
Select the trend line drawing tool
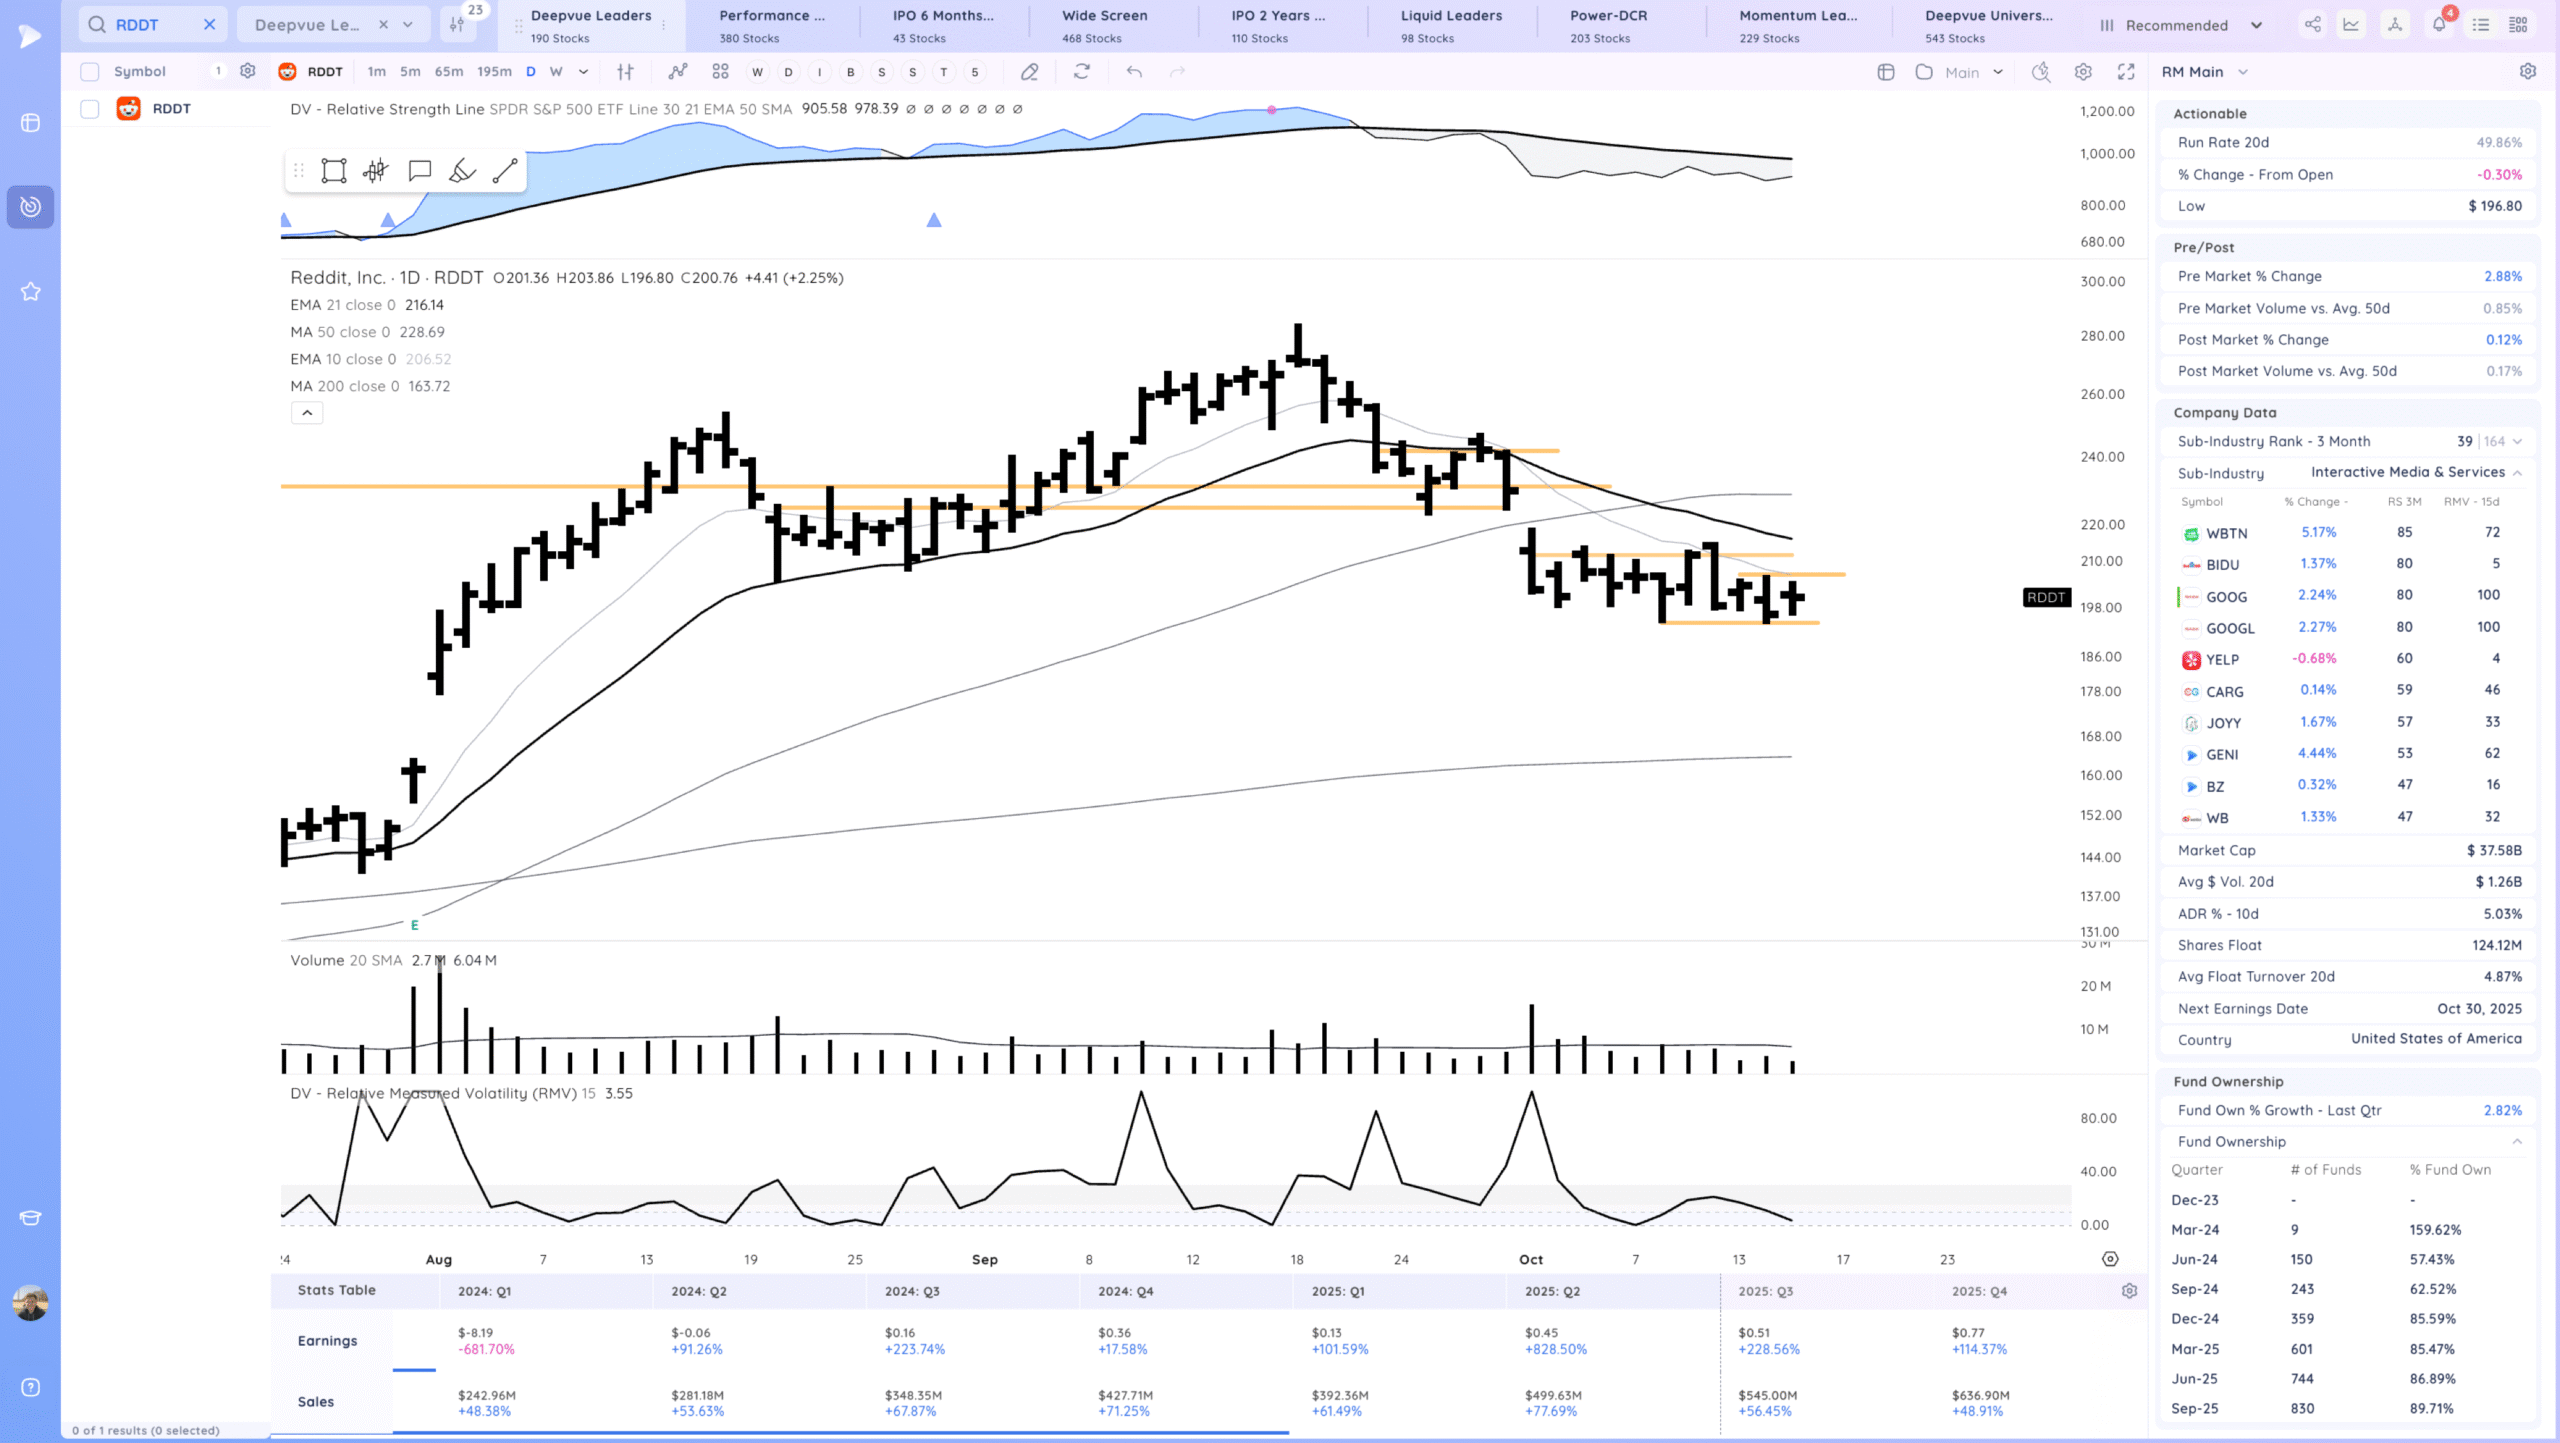coord(505,171)
